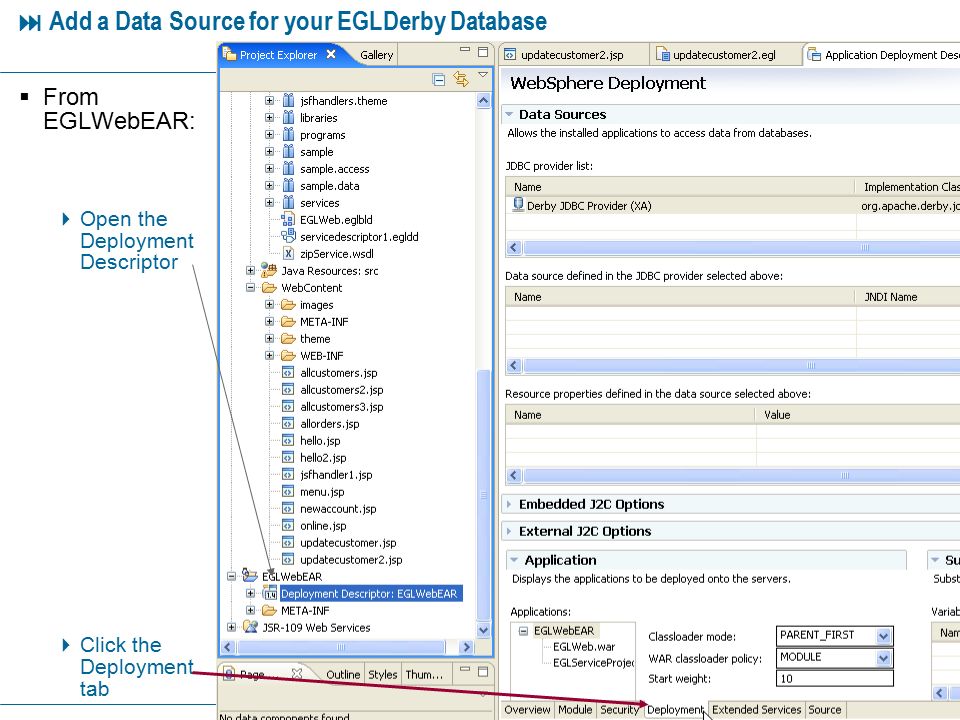This screenshot has height=720, width=960.
Task: Switch to the Deployment tab
Action: [x=676, y=710]
